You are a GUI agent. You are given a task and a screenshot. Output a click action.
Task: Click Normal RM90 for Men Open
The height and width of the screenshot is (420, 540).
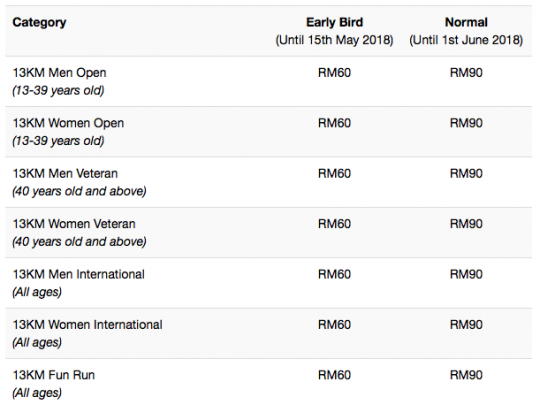(466, 73)
